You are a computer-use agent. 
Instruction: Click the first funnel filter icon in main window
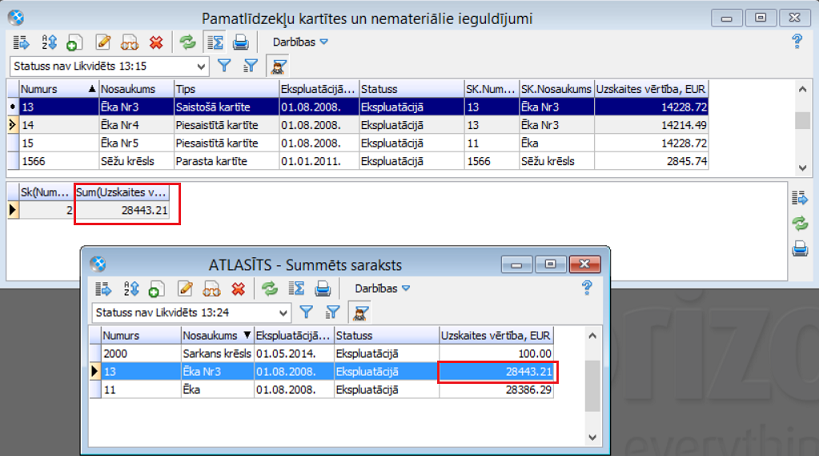224,66
